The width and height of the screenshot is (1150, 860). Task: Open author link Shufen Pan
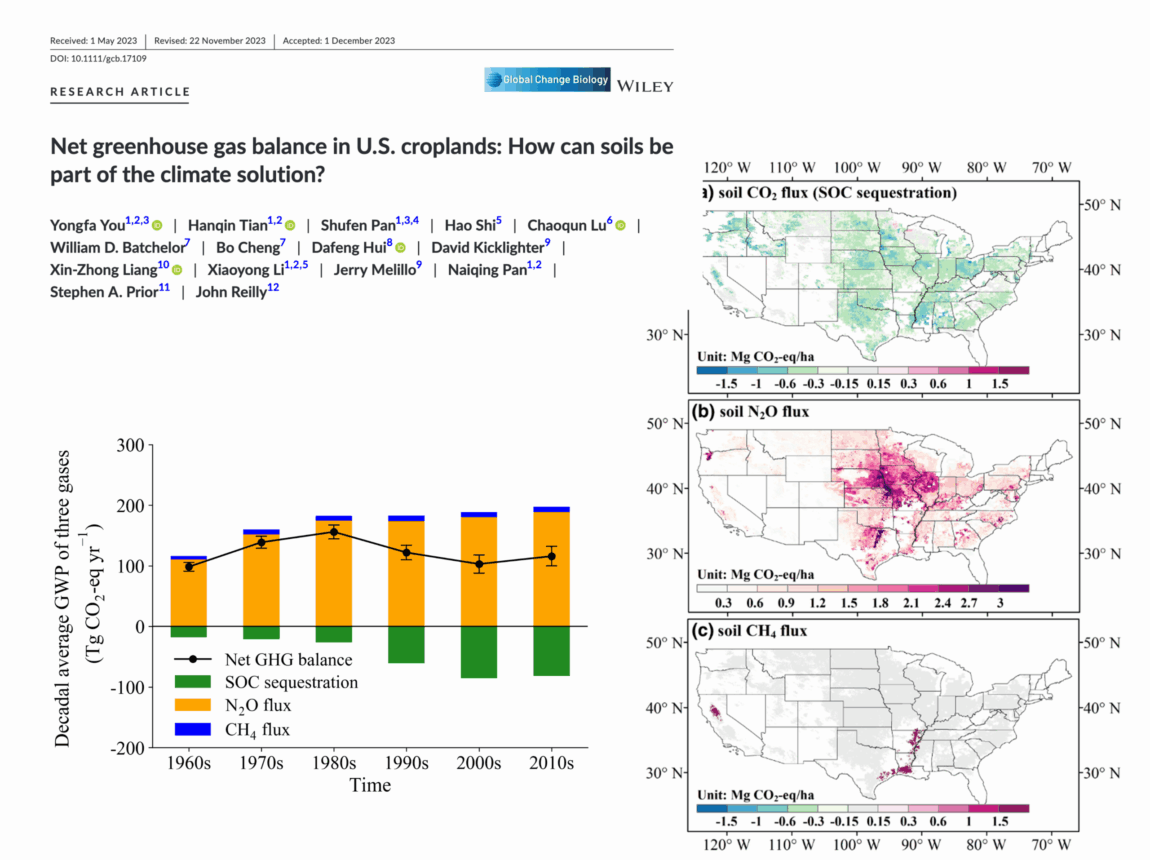357,225
